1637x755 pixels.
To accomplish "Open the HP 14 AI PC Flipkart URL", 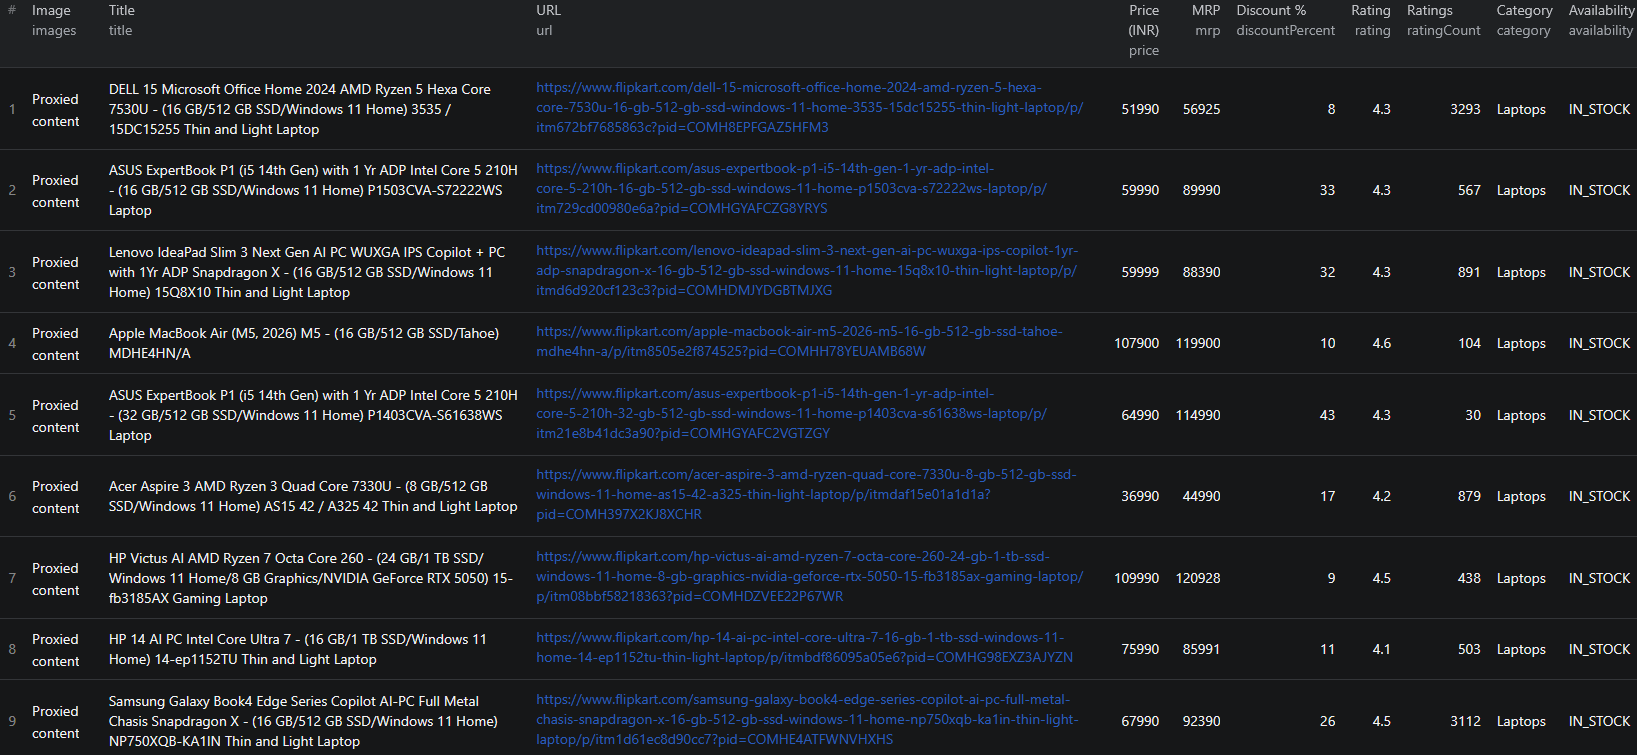I will 804,648.
